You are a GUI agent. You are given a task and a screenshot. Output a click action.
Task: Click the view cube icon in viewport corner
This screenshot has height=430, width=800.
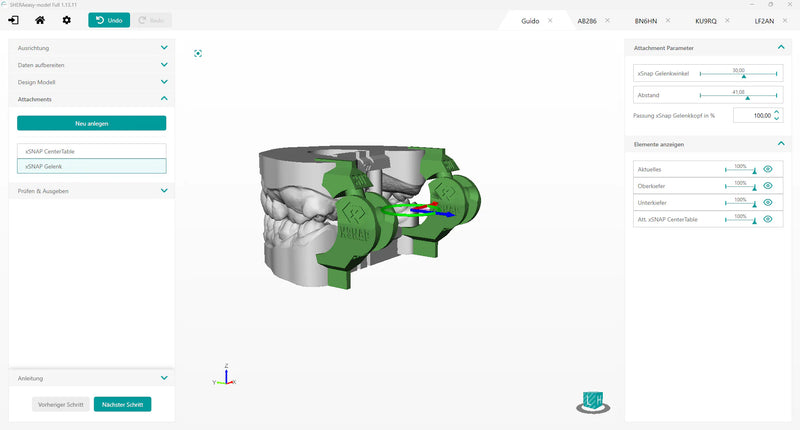(x=593, y=402)
